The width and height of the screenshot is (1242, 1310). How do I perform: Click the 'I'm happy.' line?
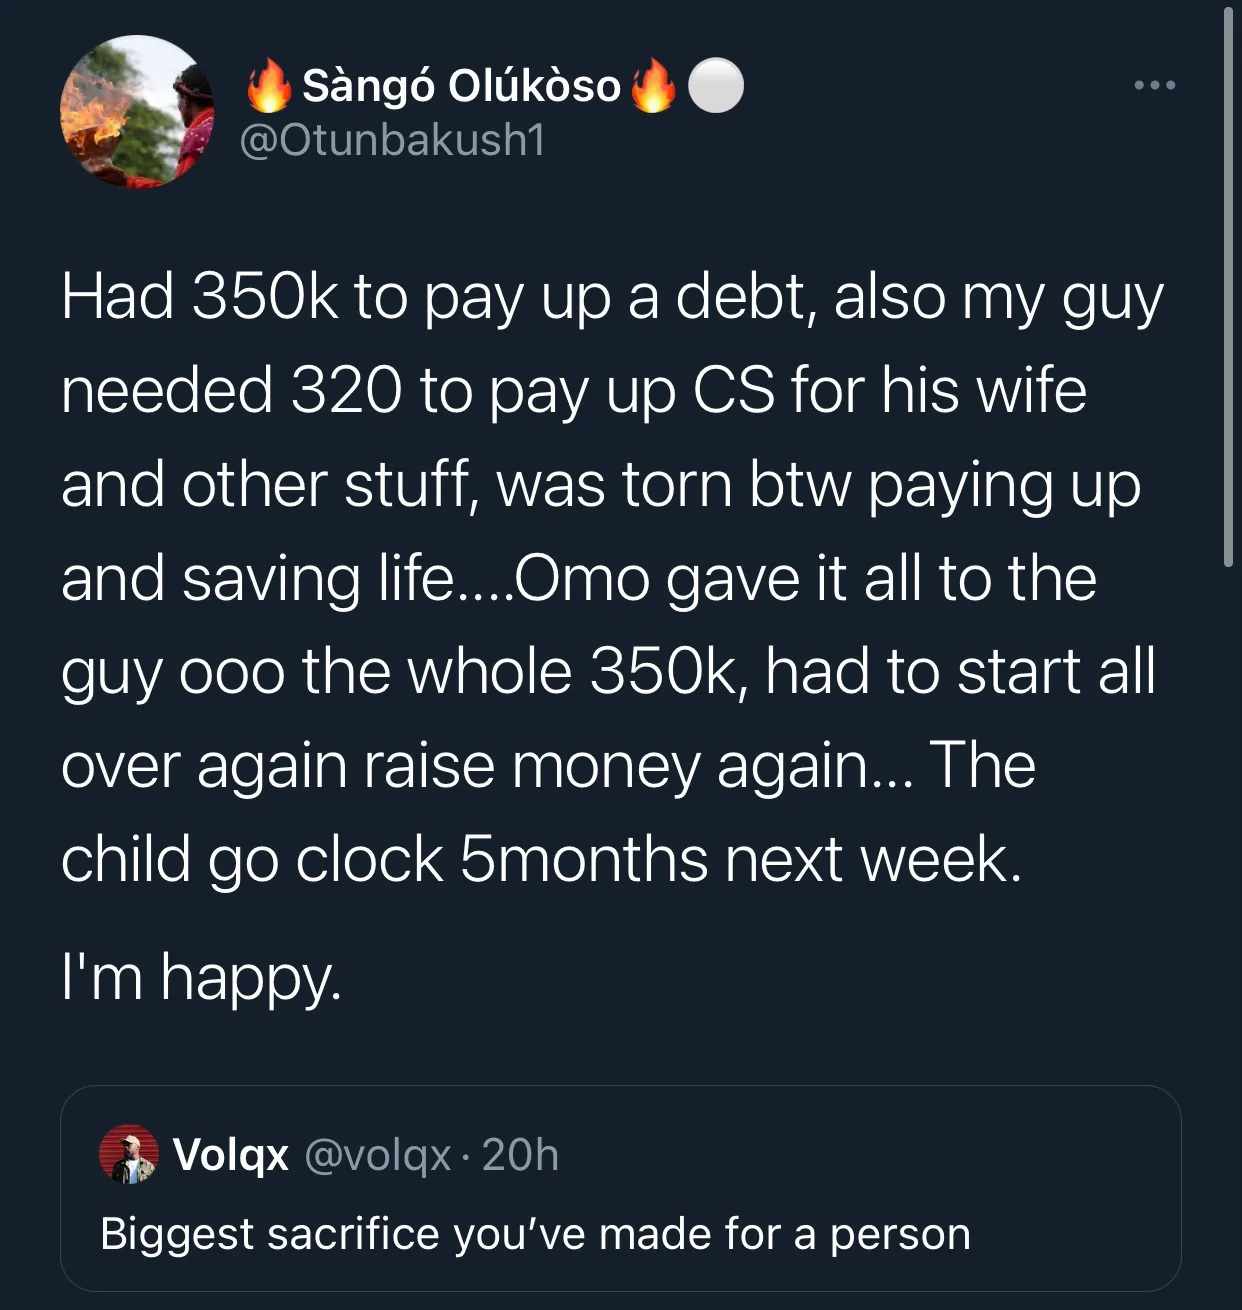click(x=201, y=977)
